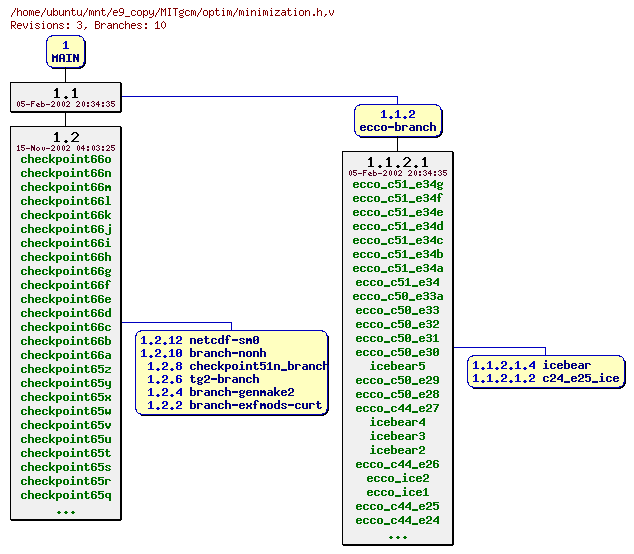Click tag ecco_c50_e29
Viewport: 634px width, 554px height.
(x=398, y=380)
